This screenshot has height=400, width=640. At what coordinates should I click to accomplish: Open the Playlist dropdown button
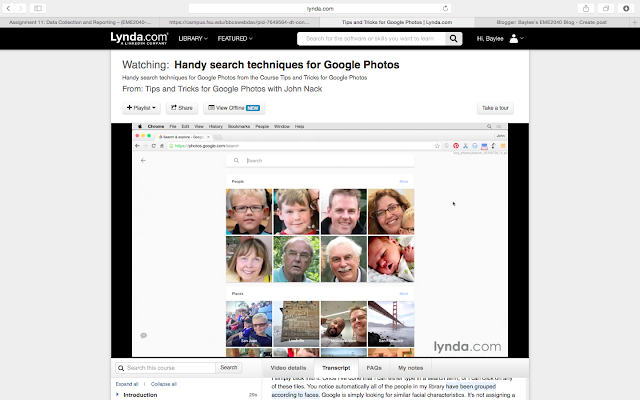coord(141,108)
